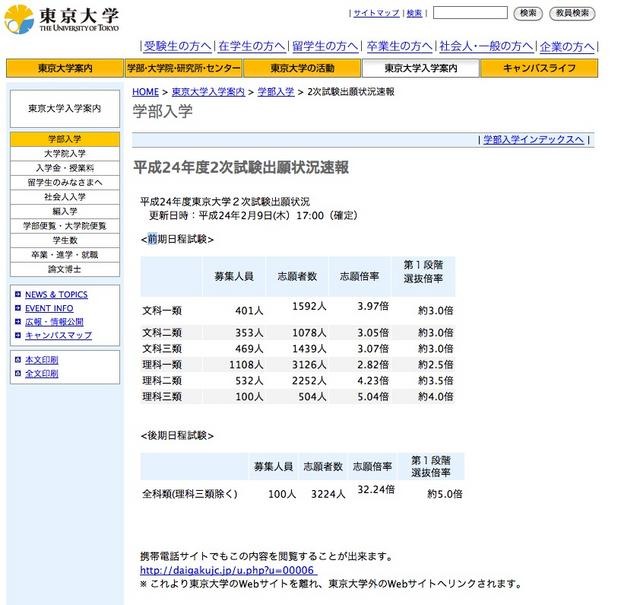Open 企業の方へ link
This screenshot has height=605, width=640.
567,46
